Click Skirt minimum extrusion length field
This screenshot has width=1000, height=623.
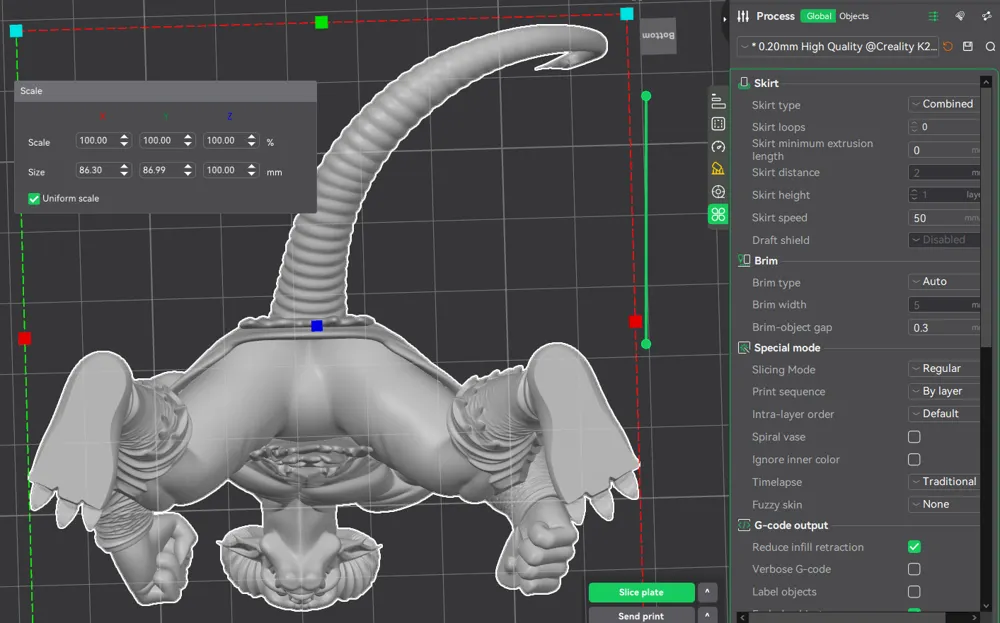coord(944,150)
